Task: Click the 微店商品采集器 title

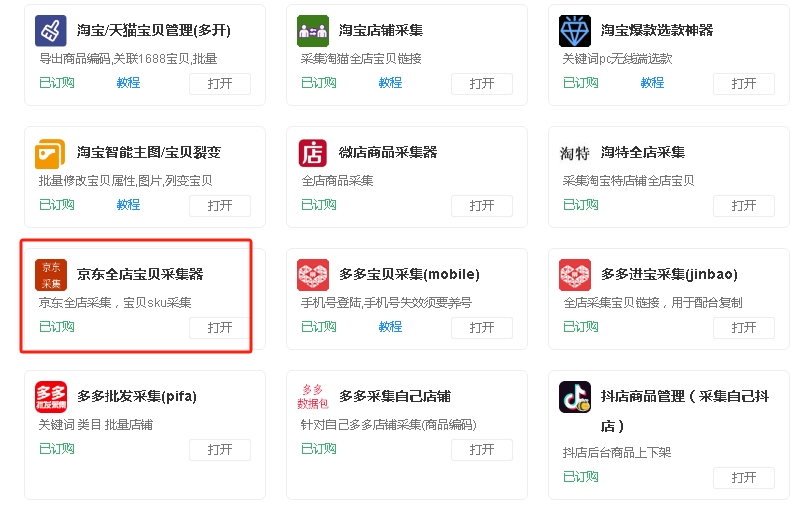Action: pos(388,152)
